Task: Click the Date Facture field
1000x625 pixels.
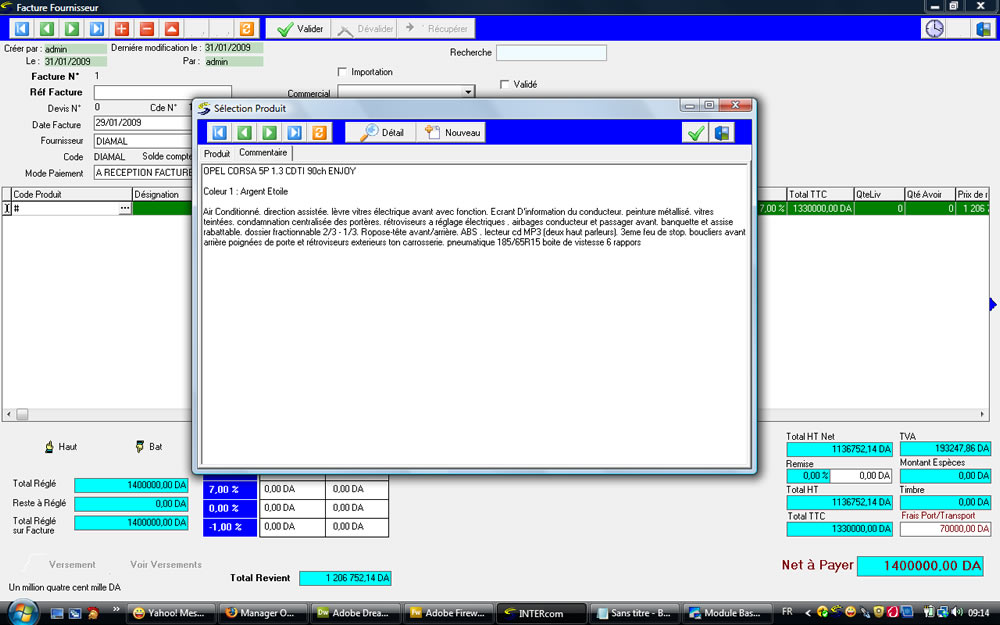Action: [x=143, y=123]
